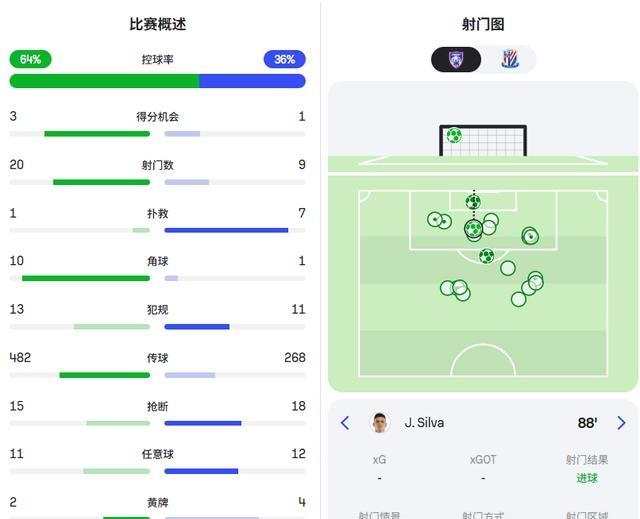Click the goal ball inside the goal net
This screenshot has width=640, height=519.
pos(454,135)
